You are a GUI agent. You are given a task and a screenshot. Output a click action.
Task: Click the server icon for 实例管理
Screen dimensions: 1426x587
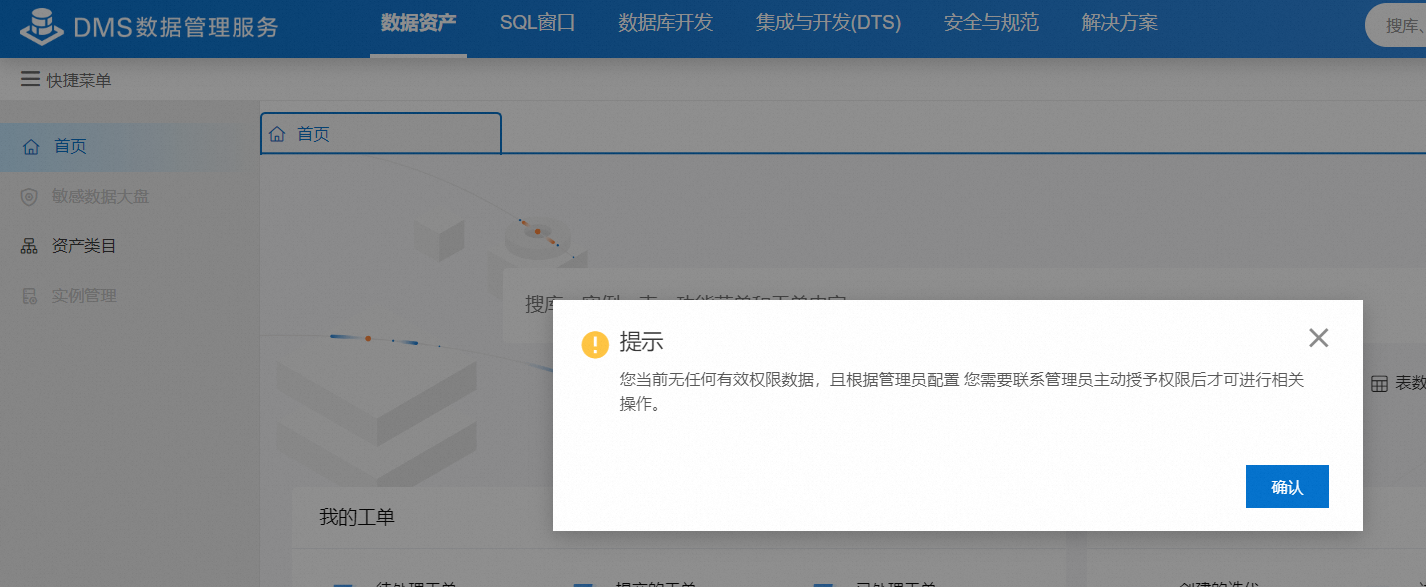[x=30, y=296]
